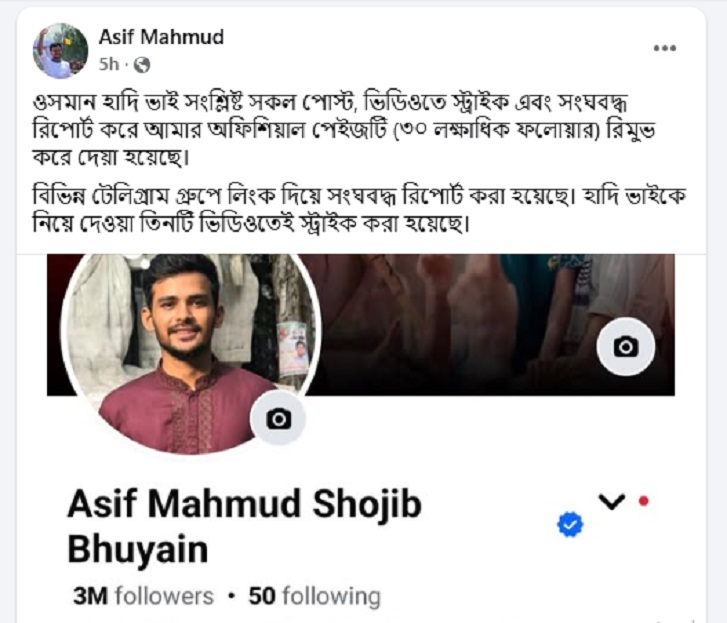The width and height of the screenshot is (727, 623).
Task: Click the poster visible behind the man in the photo
Action: pyautogui.click(x=294, y=348)
